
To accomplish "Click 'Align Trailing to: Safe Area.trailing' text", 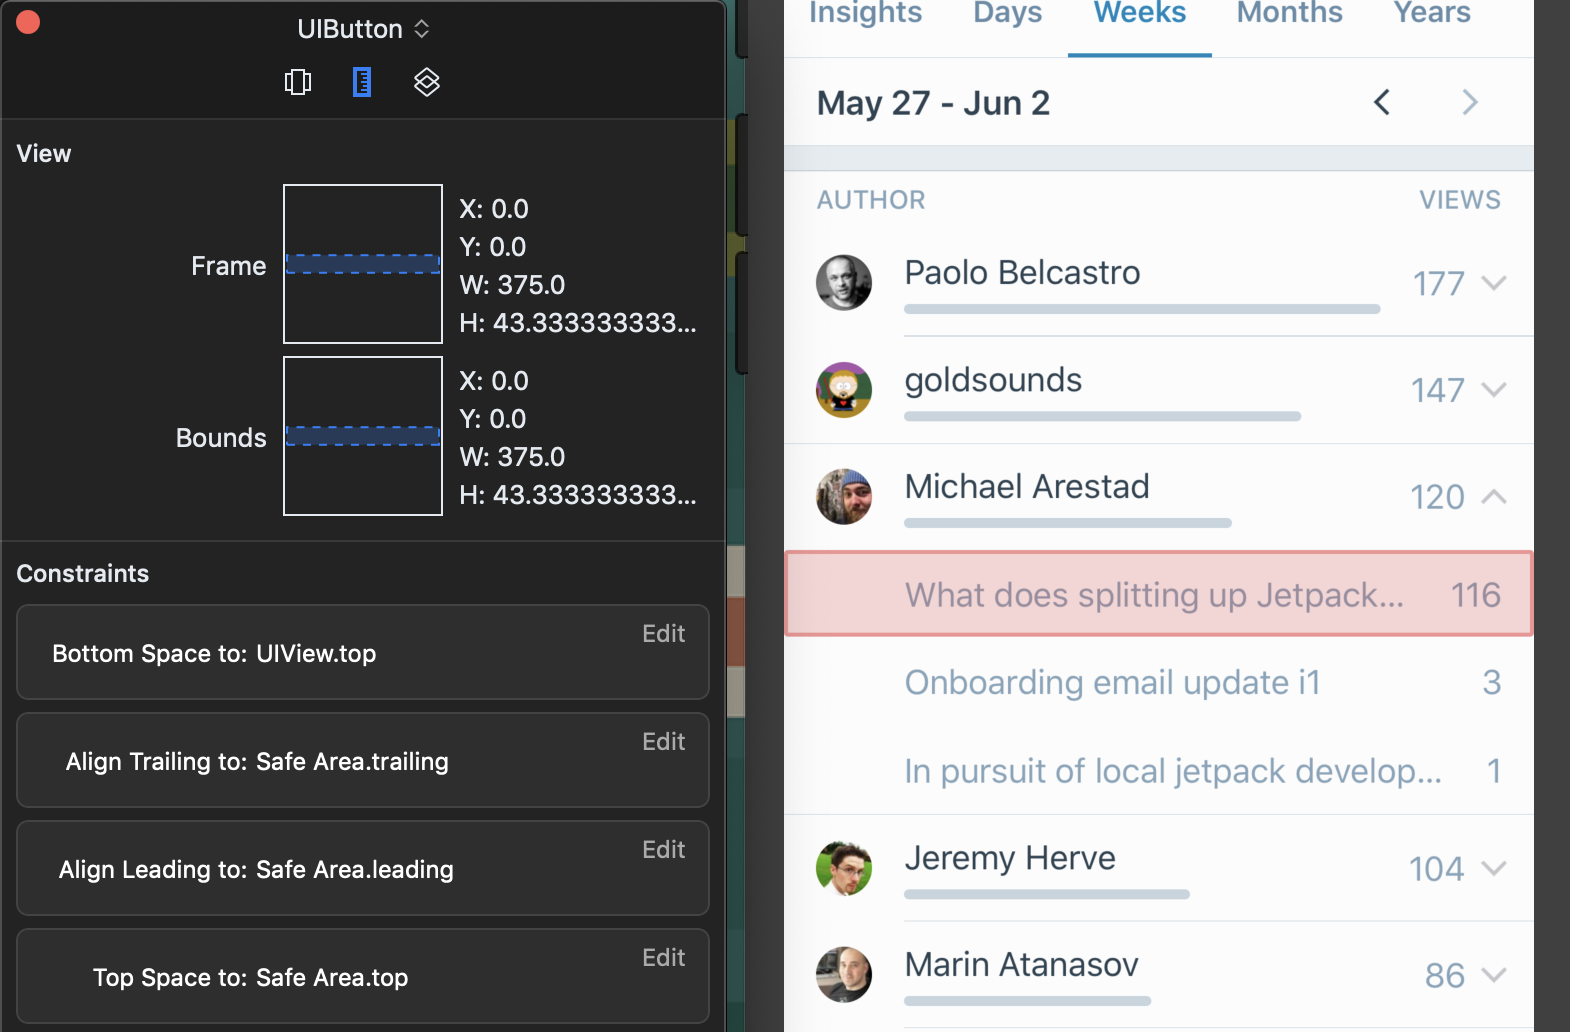I will pyautogui.click(x=257, y=762).
